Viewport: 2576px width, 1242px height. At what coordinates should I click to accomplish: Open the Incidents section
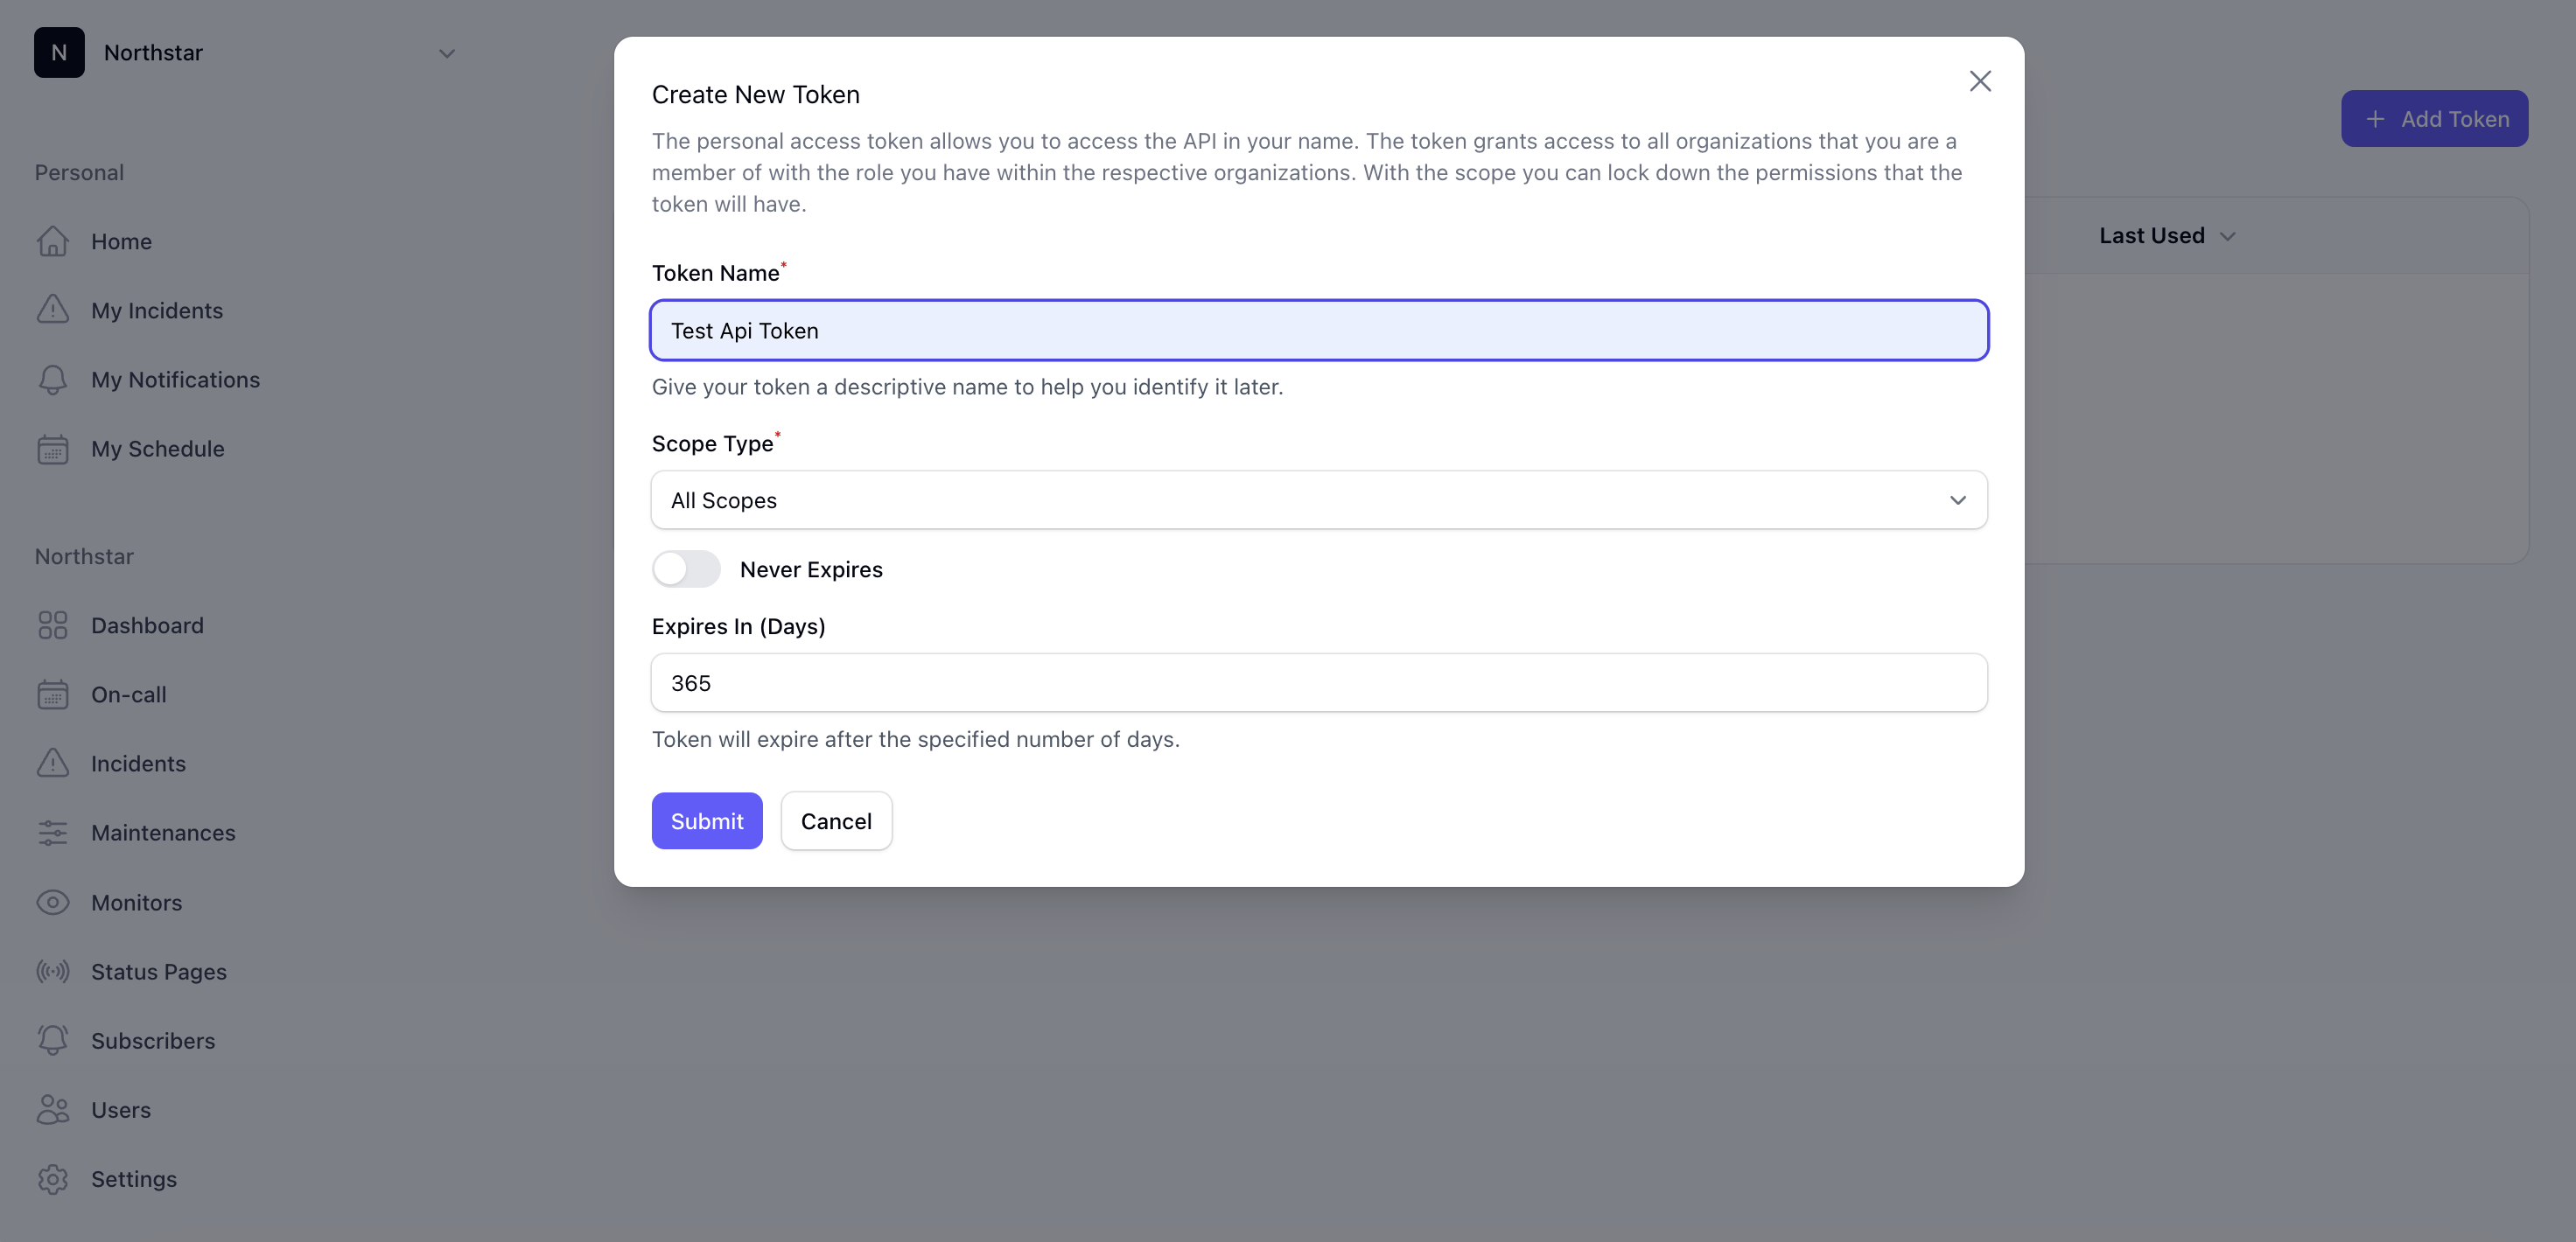[138, 763]
